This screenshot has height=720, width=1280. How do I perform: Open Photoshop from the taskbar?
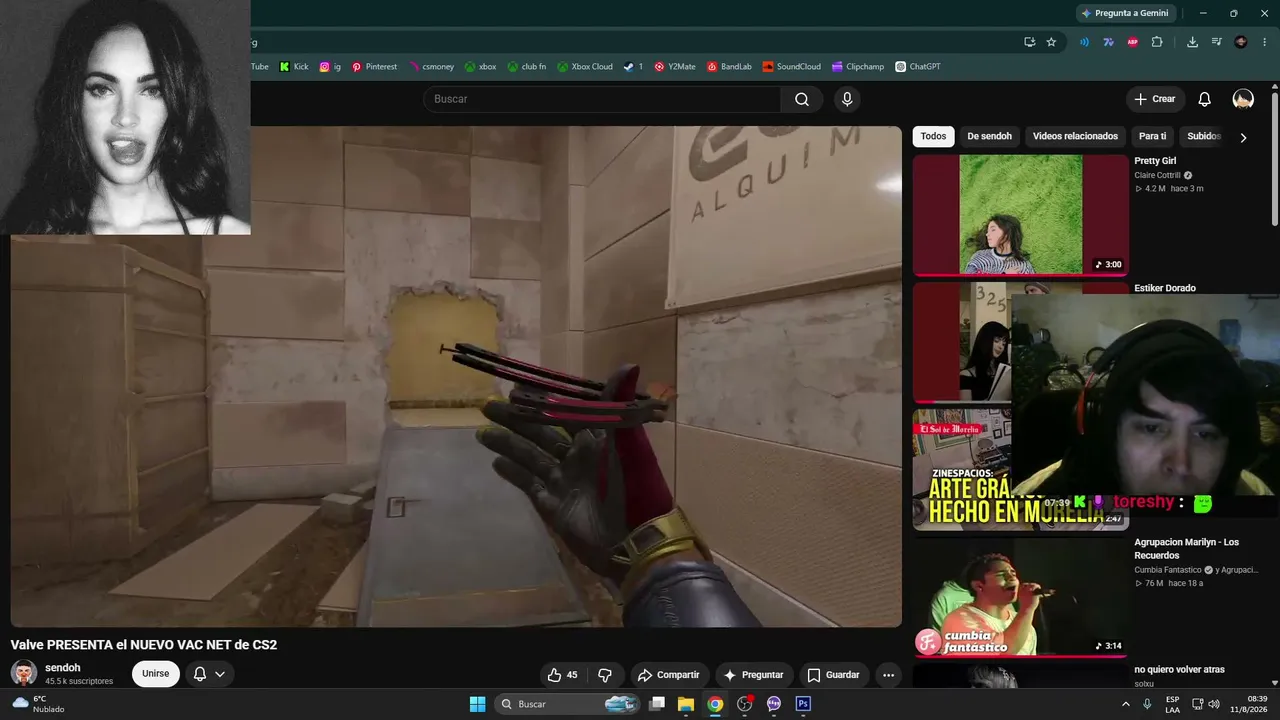tap(802, 704)
